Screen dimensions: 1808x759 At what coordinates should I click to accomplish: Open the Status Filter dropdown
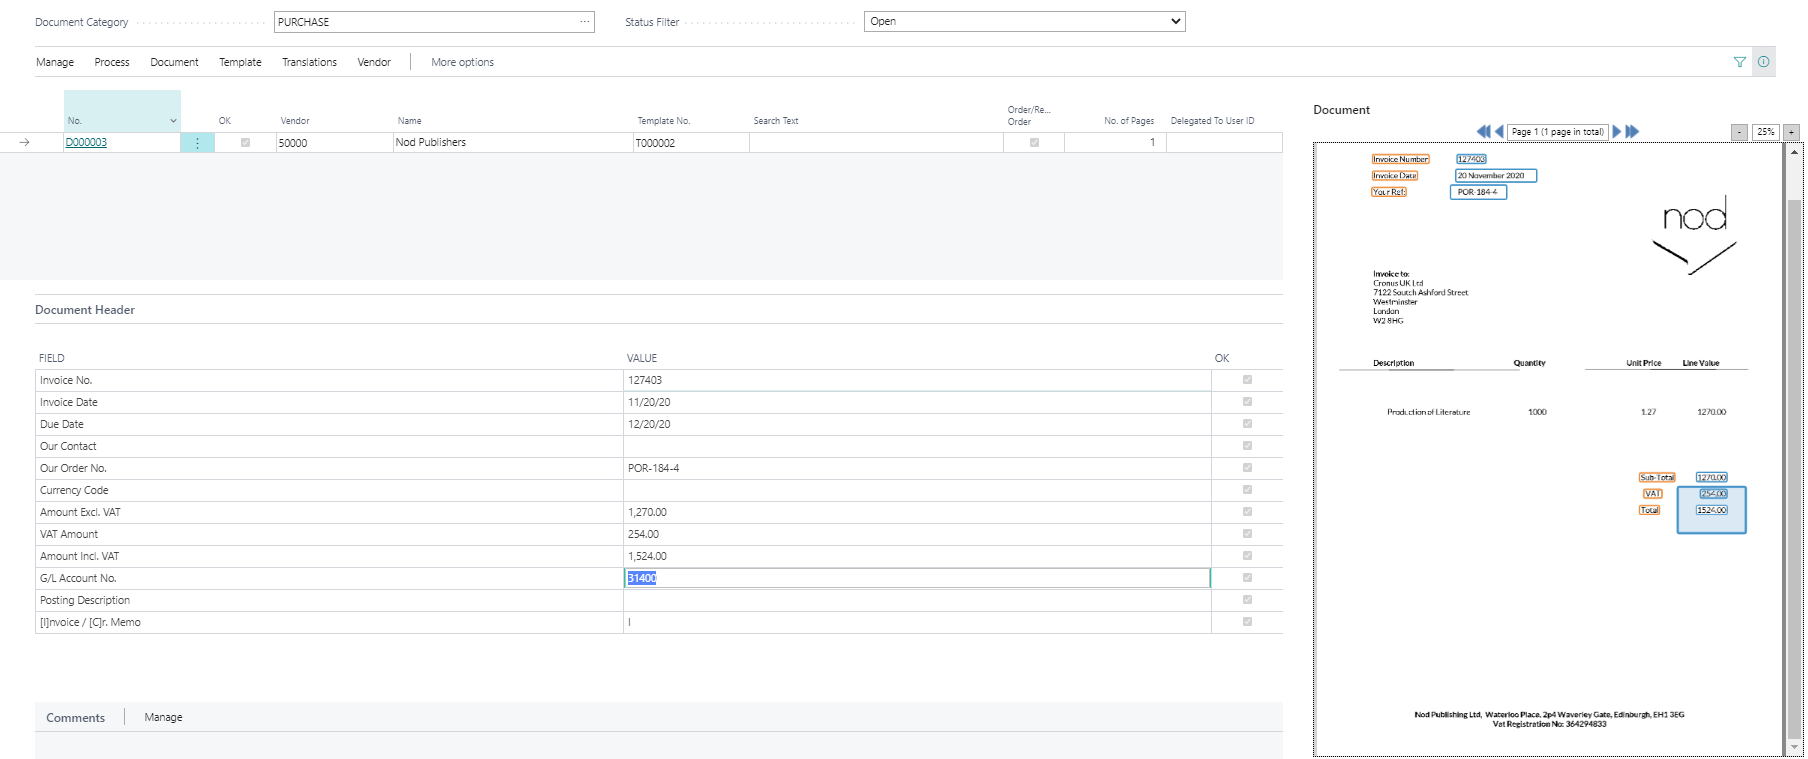(1024, 21)
